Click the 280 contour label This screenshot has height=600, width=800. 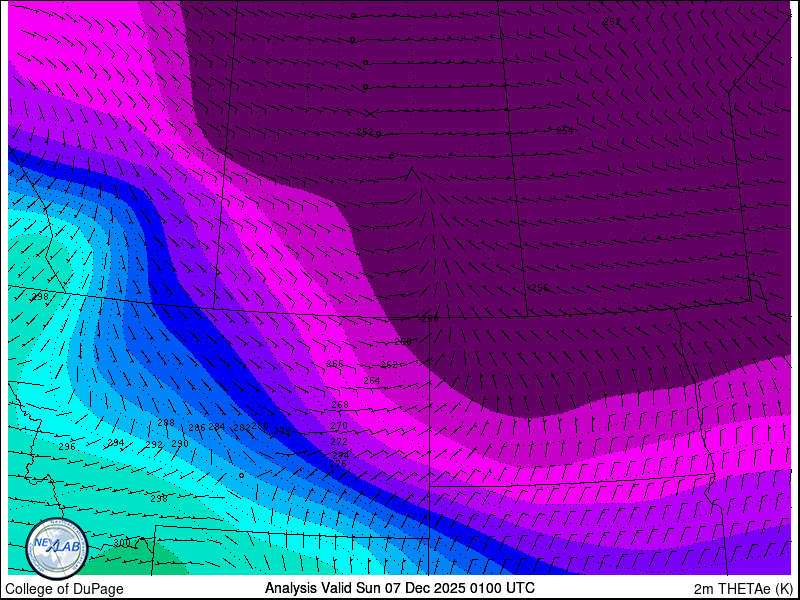point(260,426)
